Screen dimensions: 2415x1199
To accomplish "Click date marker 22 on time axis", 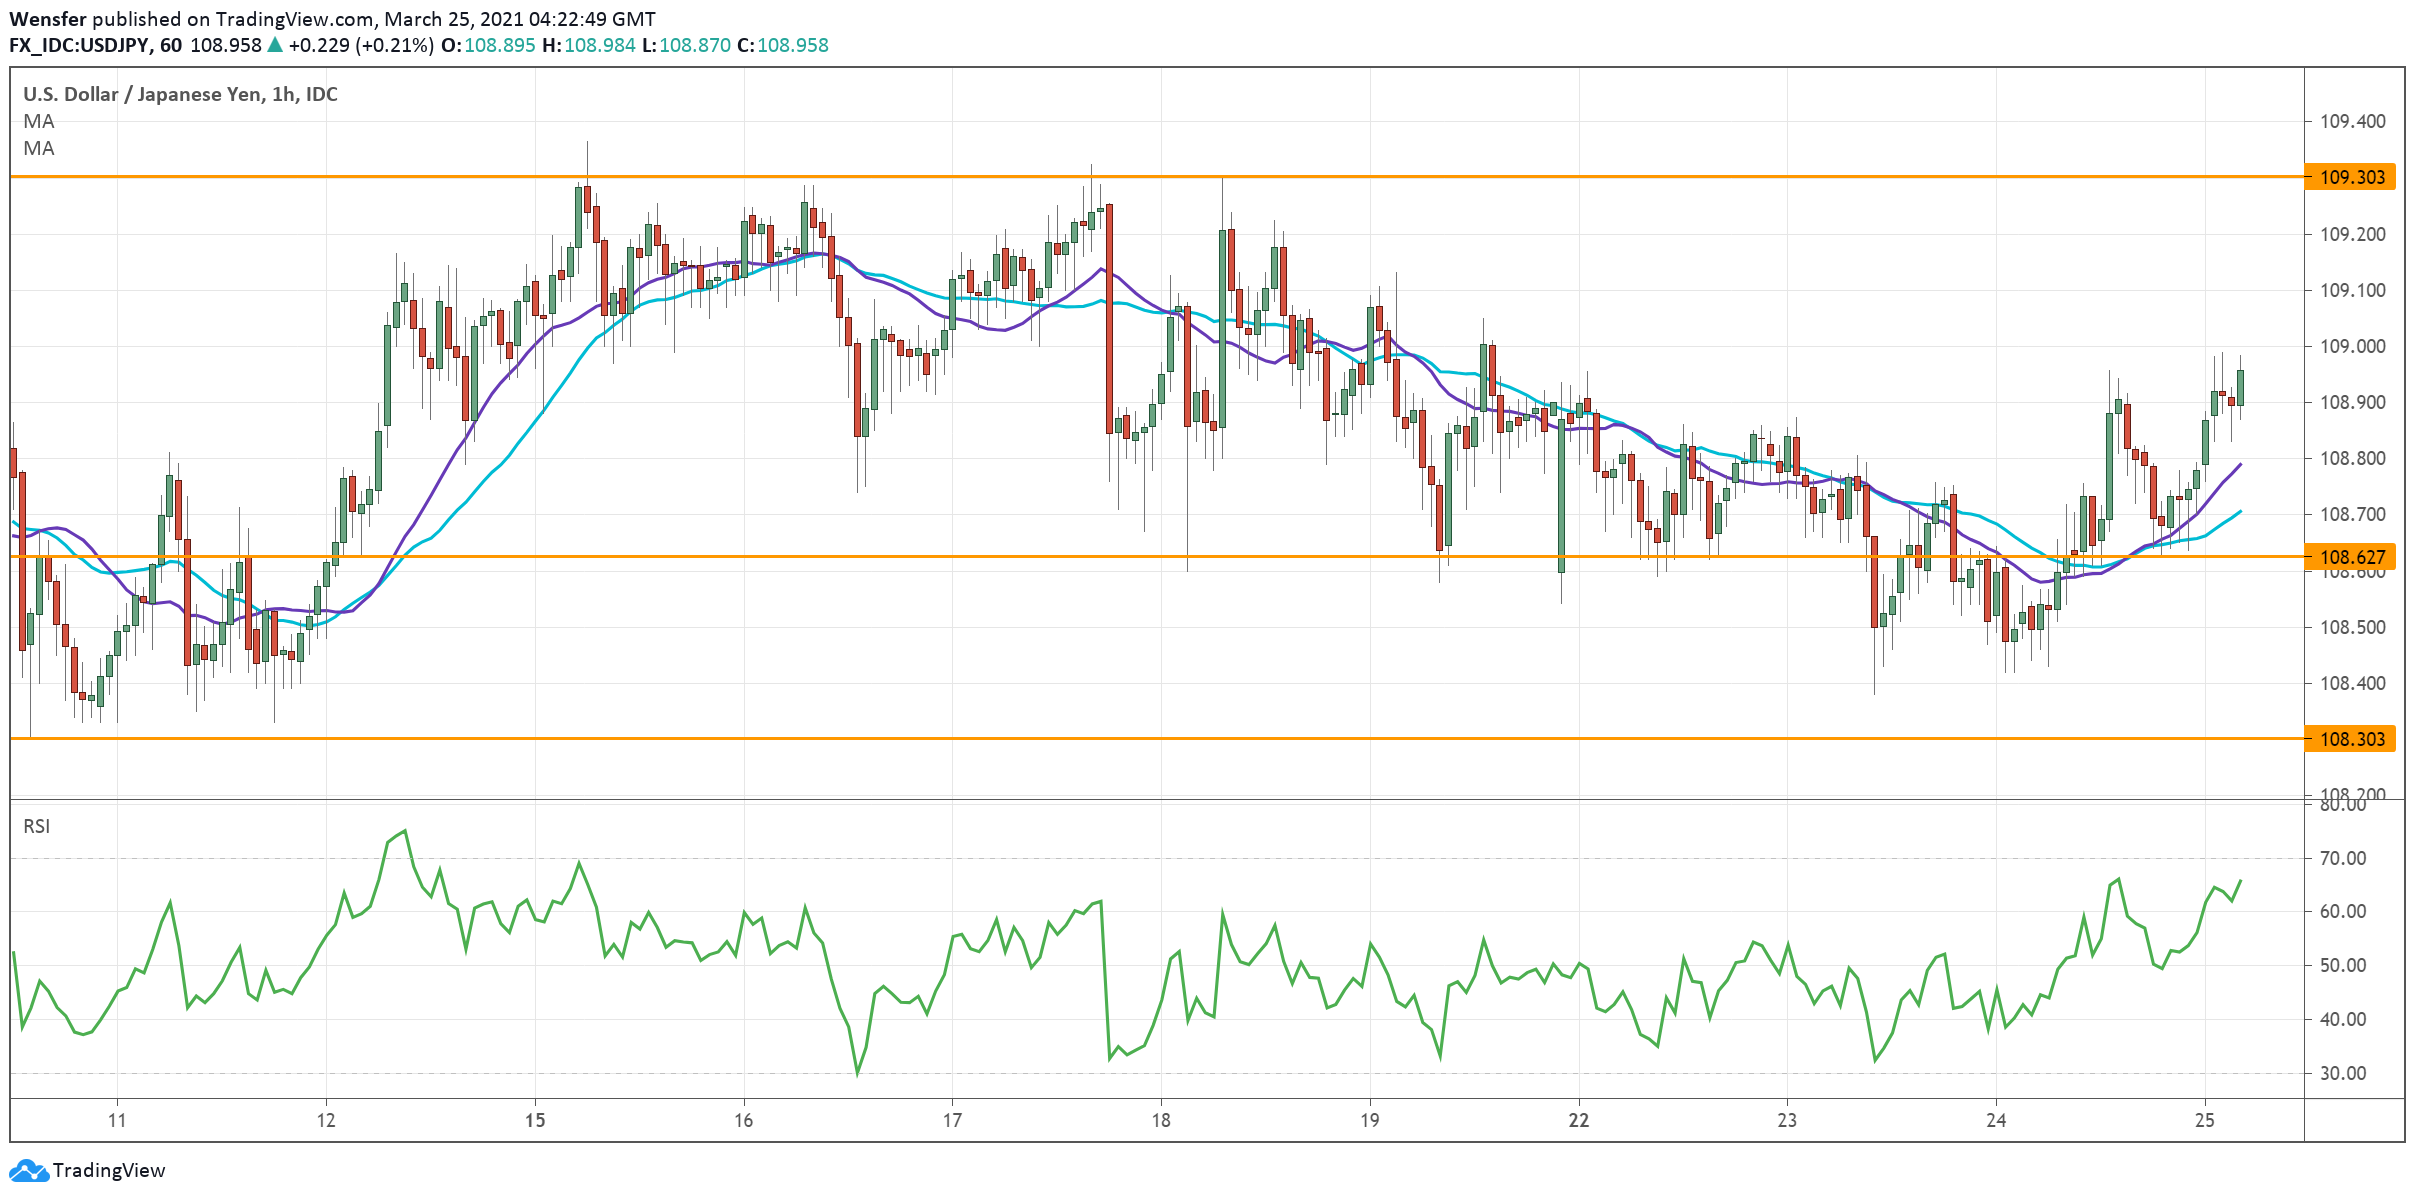I will click(1578, 1120).
